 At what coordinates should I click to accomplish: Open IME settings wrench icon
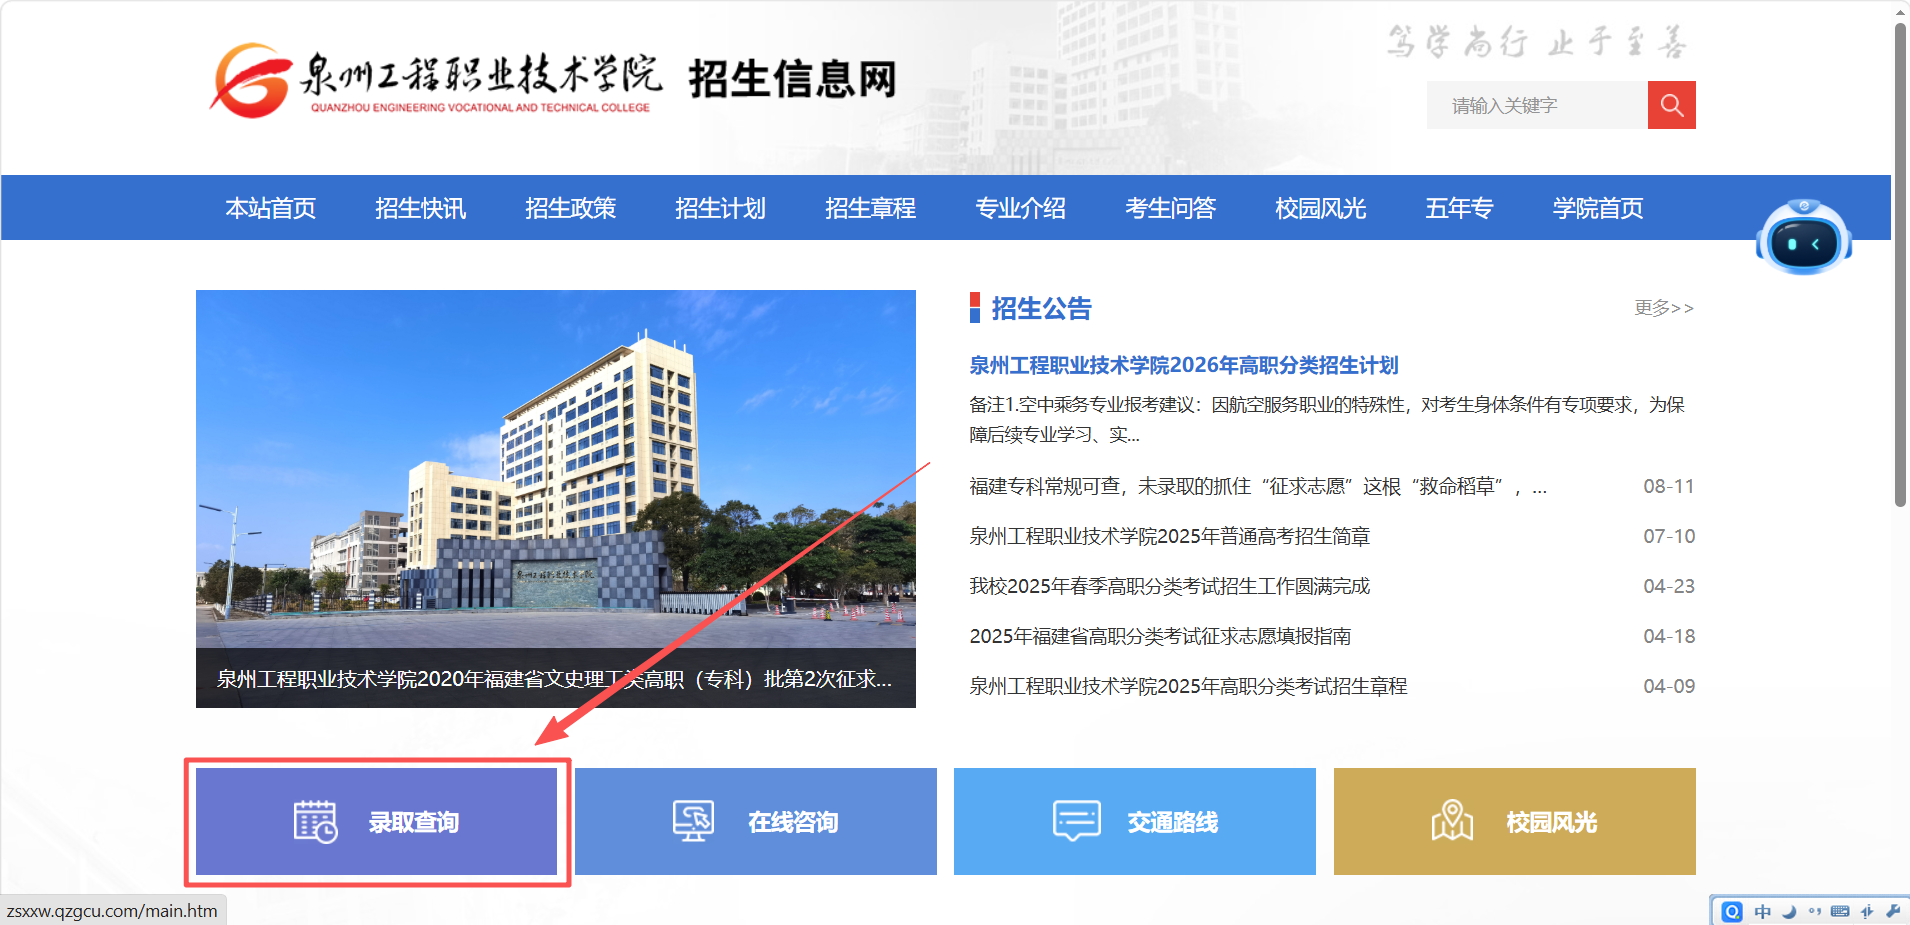[1892, 911]
